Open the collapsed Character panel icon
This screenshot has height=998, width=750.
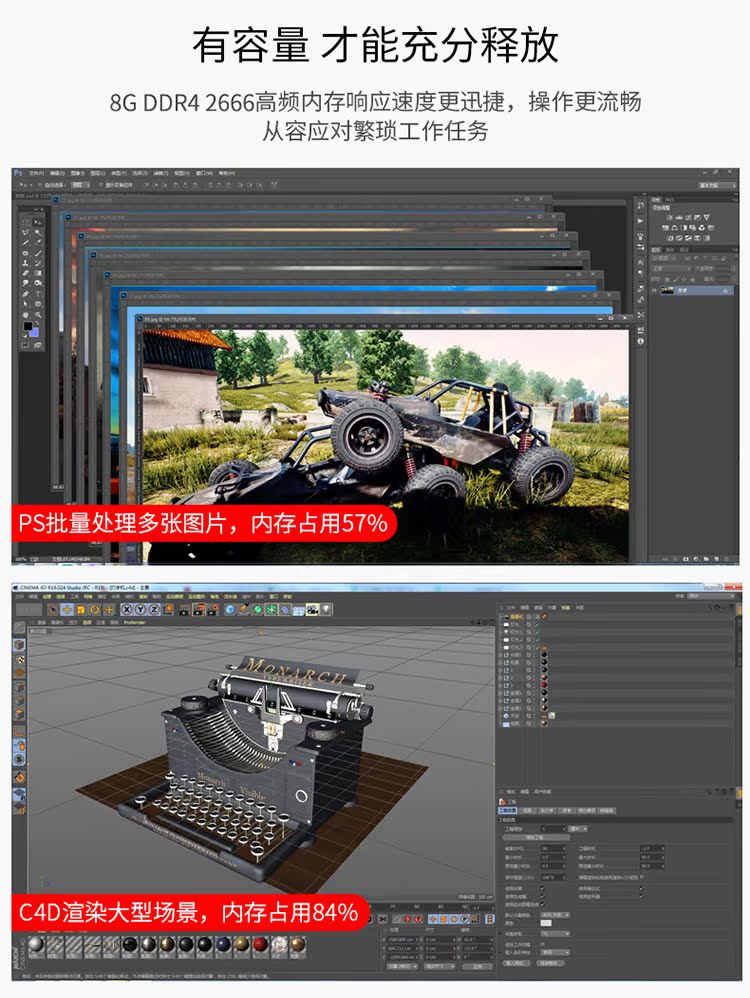click(640, 263)
